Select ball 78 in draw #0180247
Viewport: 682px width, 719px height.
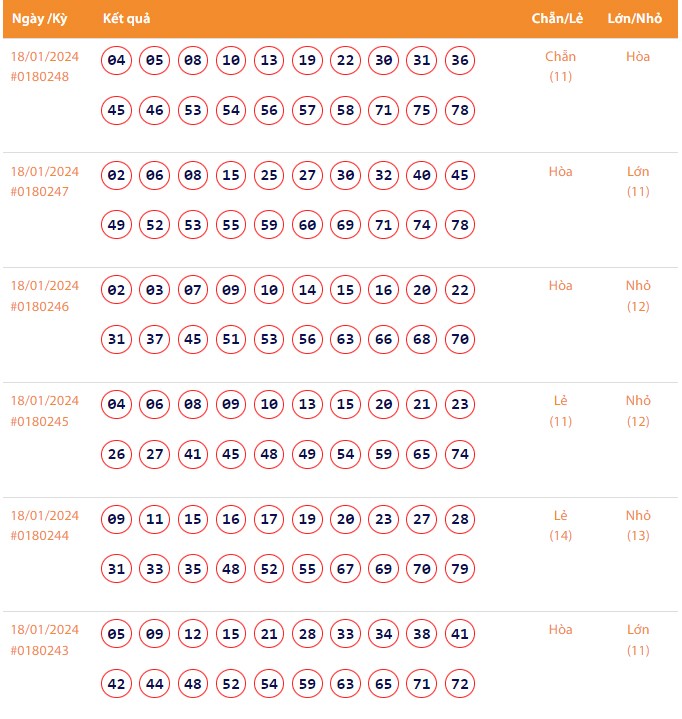coord(460,225)
